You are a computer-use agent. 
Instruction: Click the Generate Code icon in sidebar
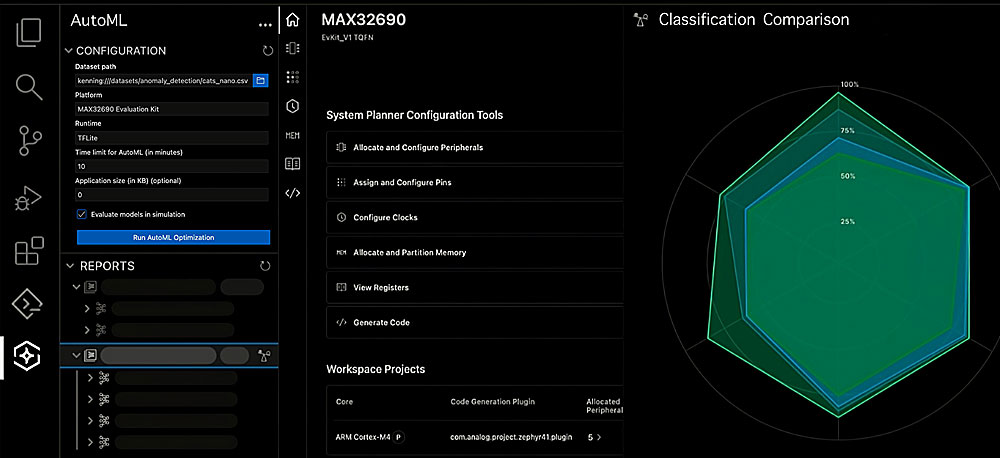coord(292,193)
